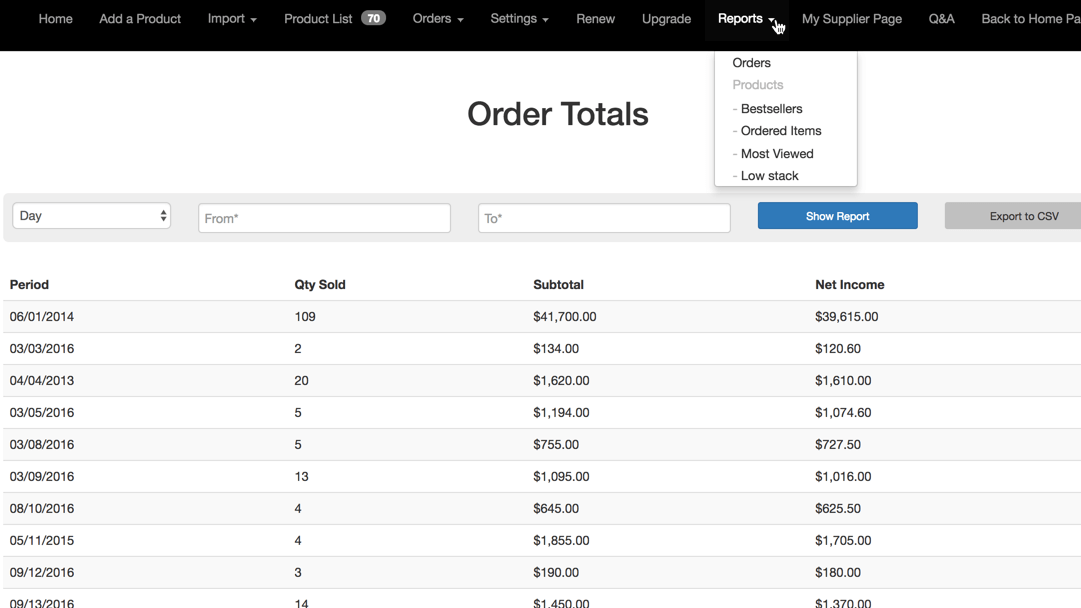Go to the Renew page
The height and width of the screenshot is (608, 1081).
[595, 19]
